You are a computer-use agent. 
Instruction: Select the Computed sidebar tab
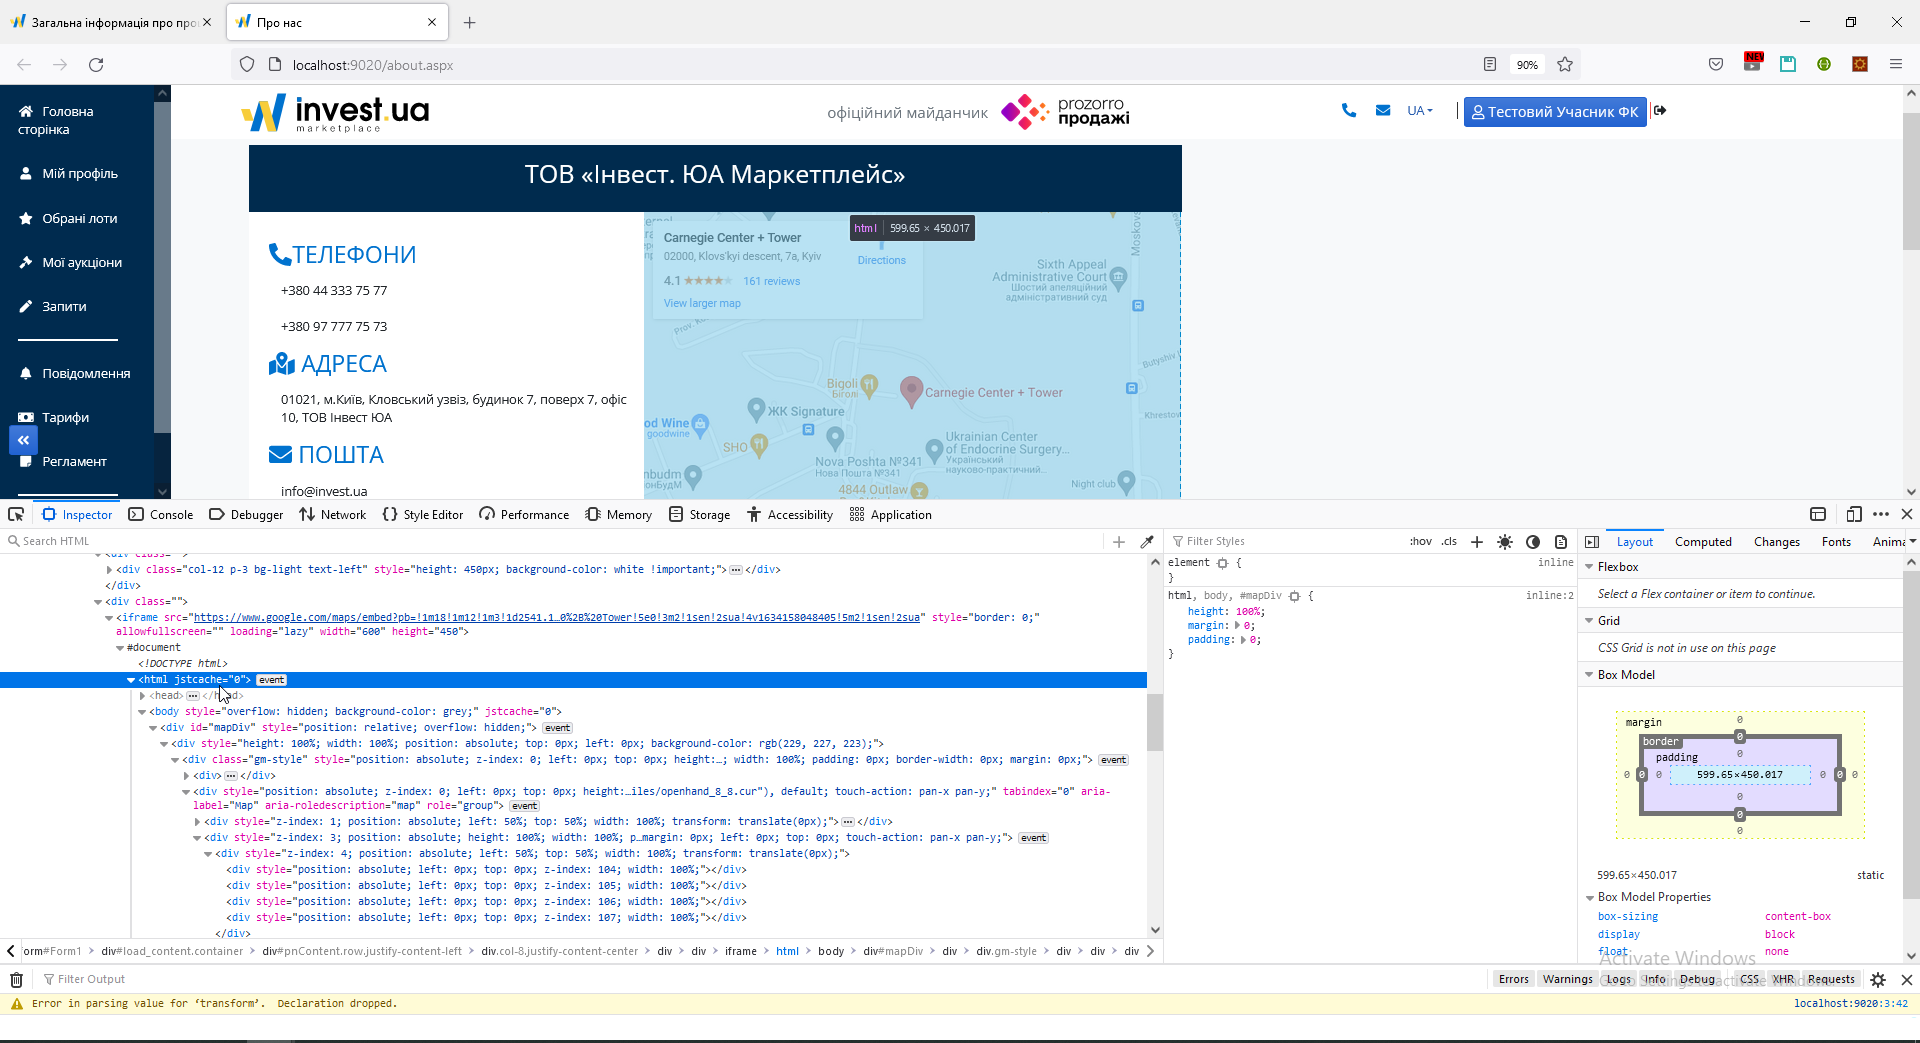(1703, 542)
